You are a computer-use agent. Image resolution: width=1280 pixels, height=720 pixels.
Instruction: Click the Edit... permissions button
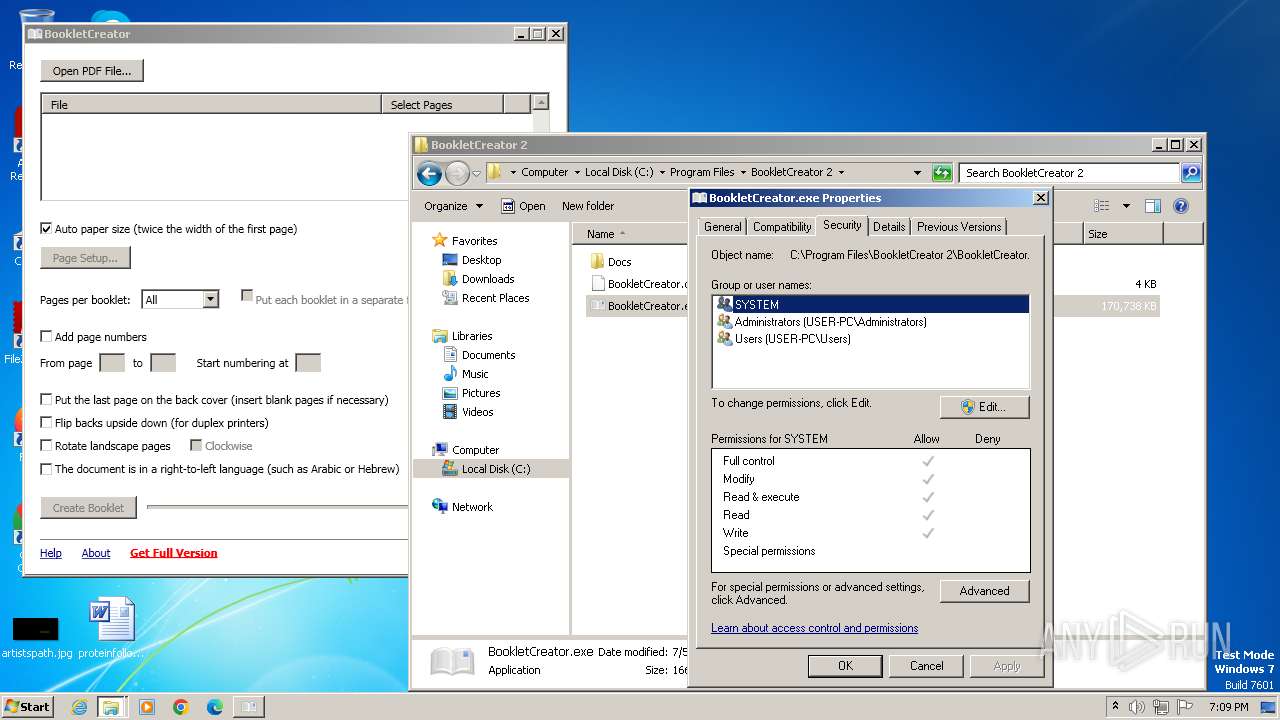click(984, 407)
